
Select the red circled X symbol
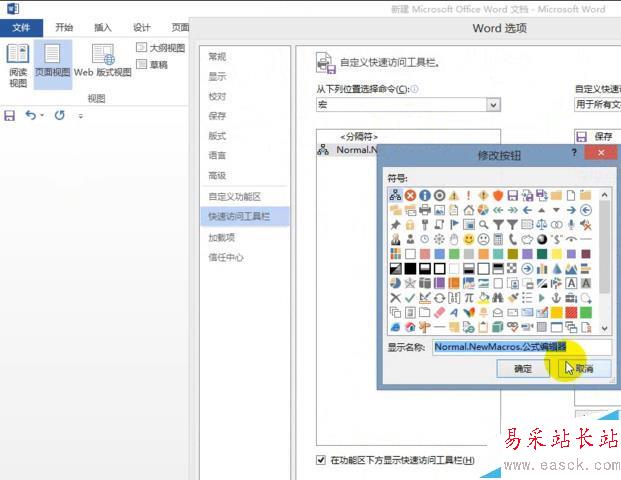pyautogui.click(x=410, y=195)
